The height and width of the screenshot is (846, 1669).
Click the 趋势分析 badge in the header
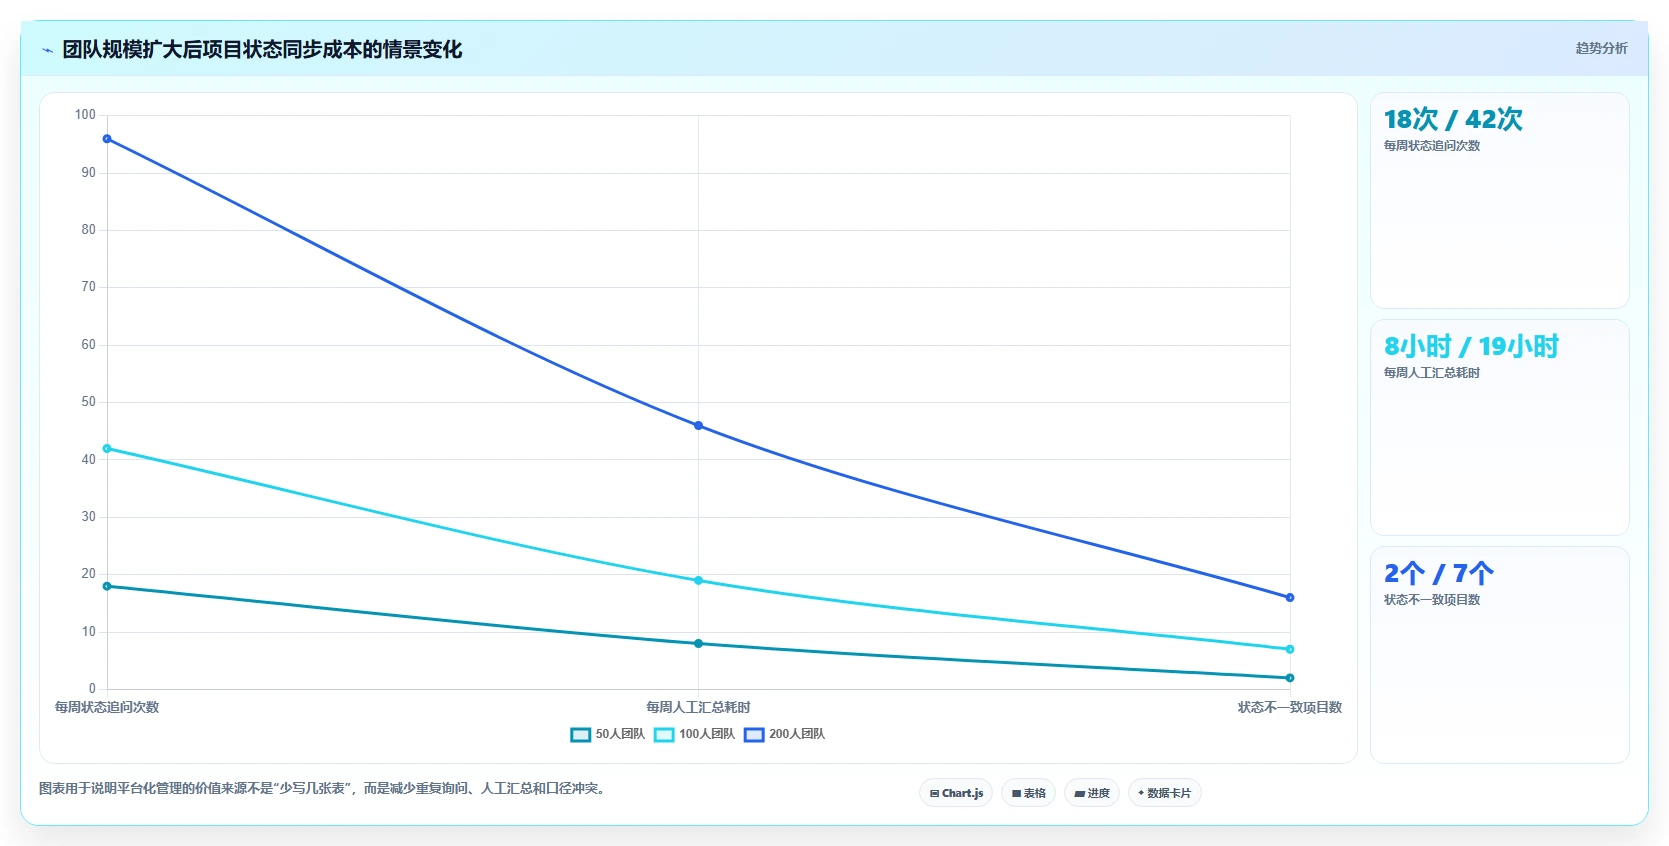point(1601,48)
